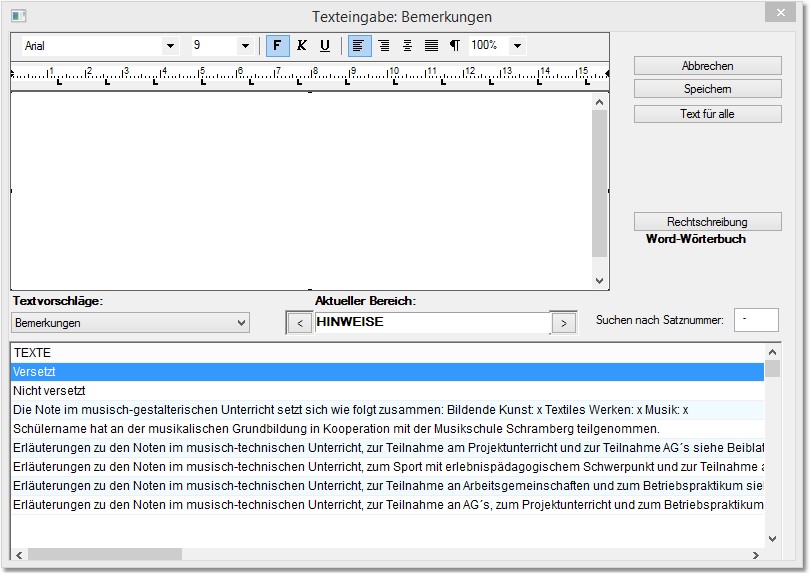Open the font size dropdown

tap(245, 46)
